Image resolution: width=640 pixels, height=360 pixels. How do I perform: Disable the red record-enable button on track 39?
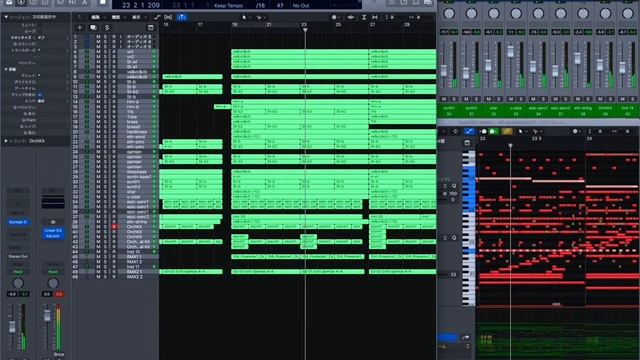tap(114, 227)
